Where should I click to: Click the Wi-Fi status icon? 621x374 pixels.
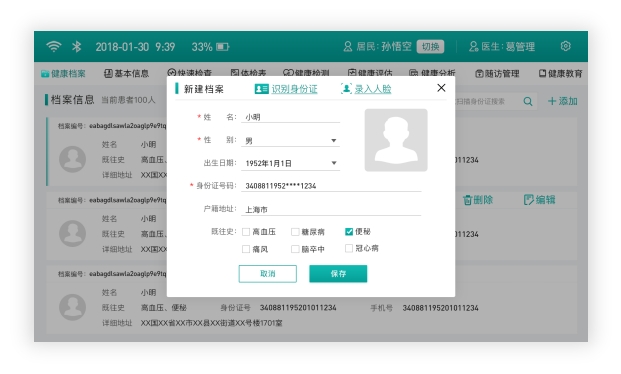[x=53, y=46]
